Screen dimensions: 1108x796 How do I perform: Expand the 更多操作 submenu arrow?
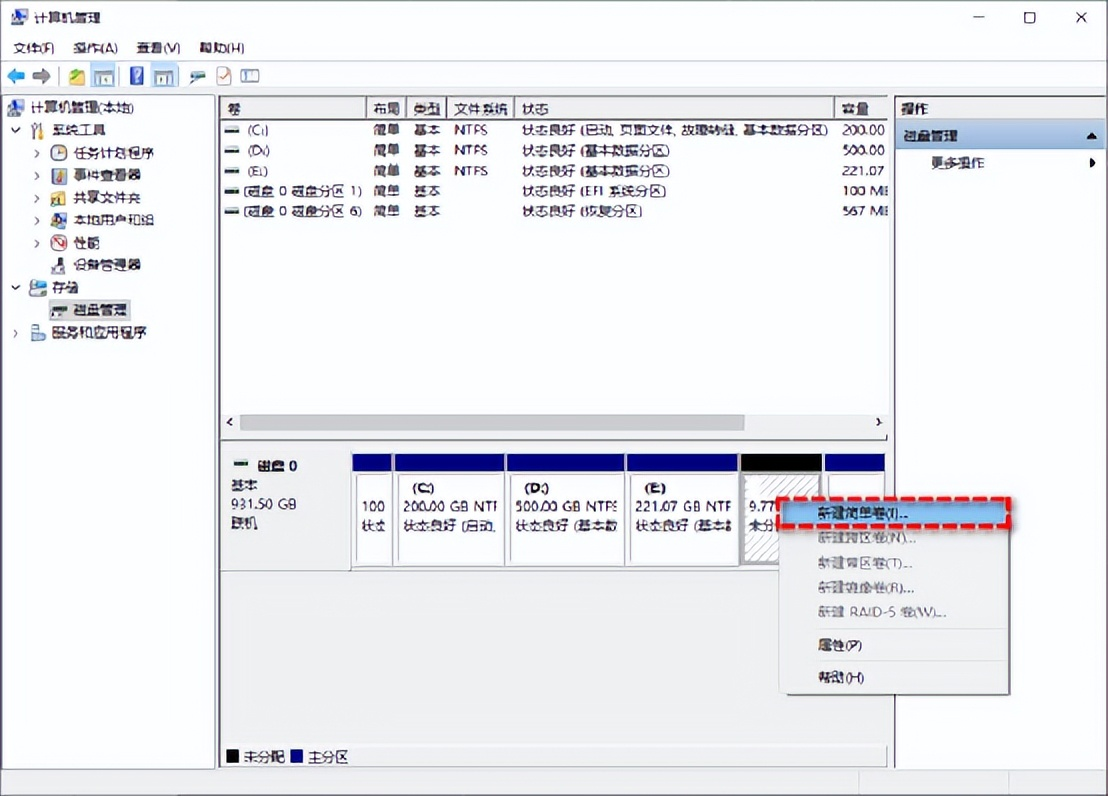tap(1092, 163)
